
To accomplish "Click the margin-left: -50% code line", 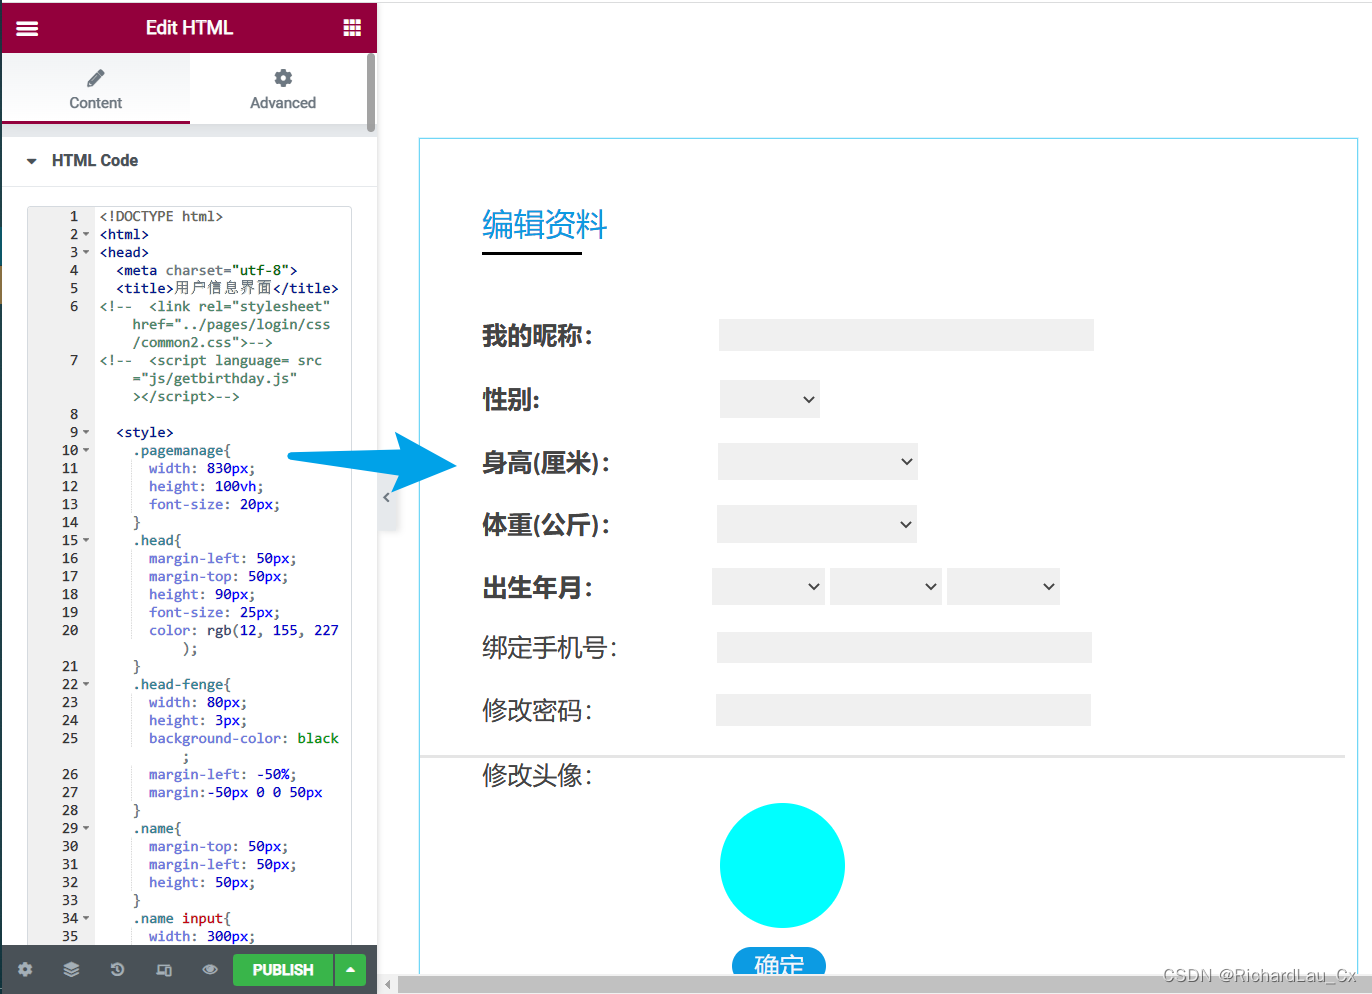I will pyautogui.click(x=223, y=775).
